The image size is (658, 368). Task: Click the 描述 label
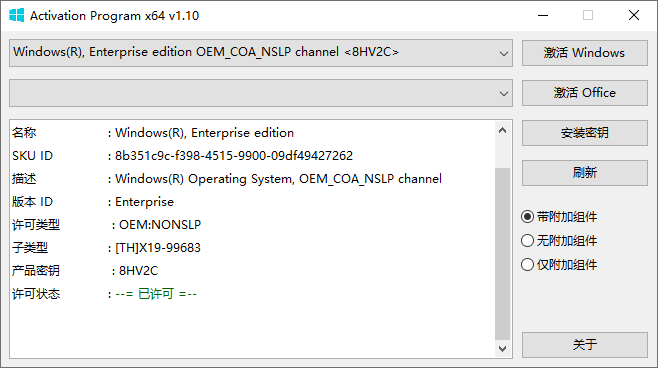[x=24, y=179]
